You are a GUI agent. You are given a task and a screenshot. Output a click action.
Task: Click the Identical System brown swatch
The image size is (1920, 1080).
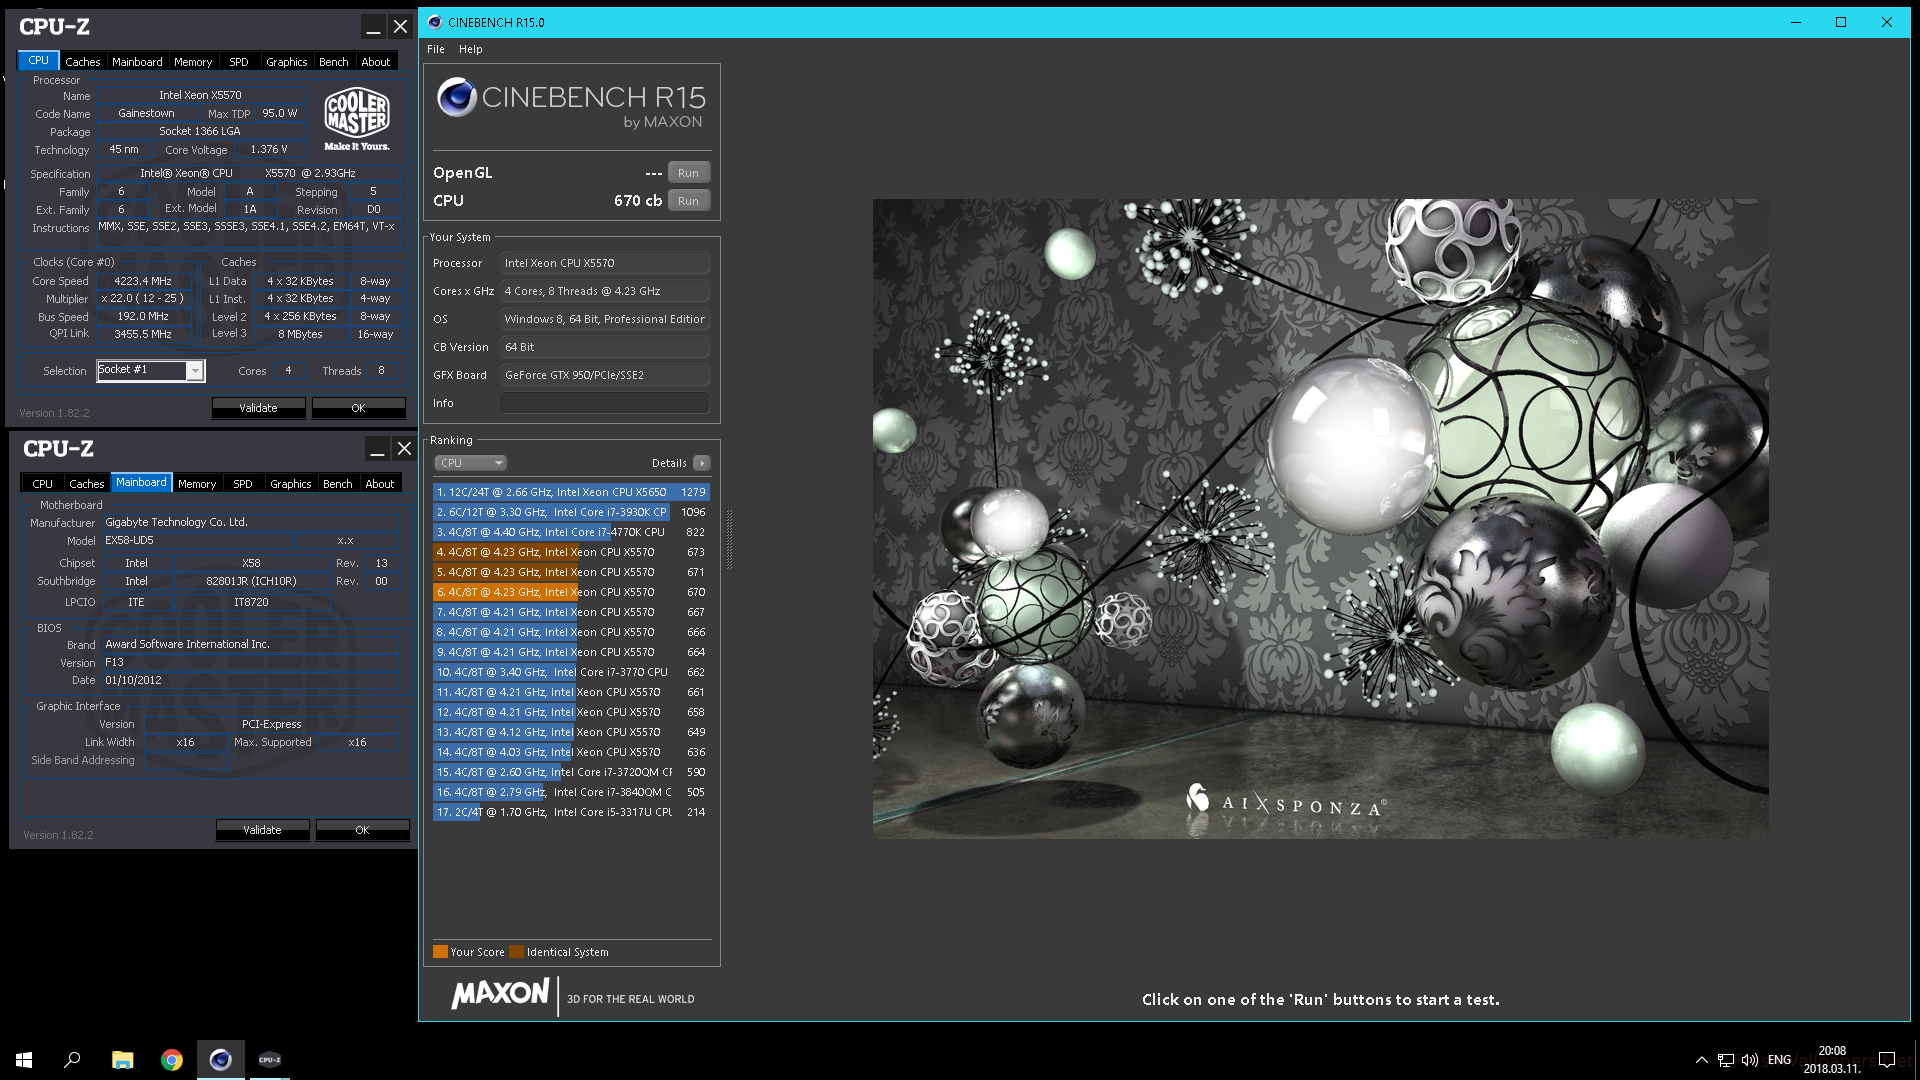coord(516,952)
